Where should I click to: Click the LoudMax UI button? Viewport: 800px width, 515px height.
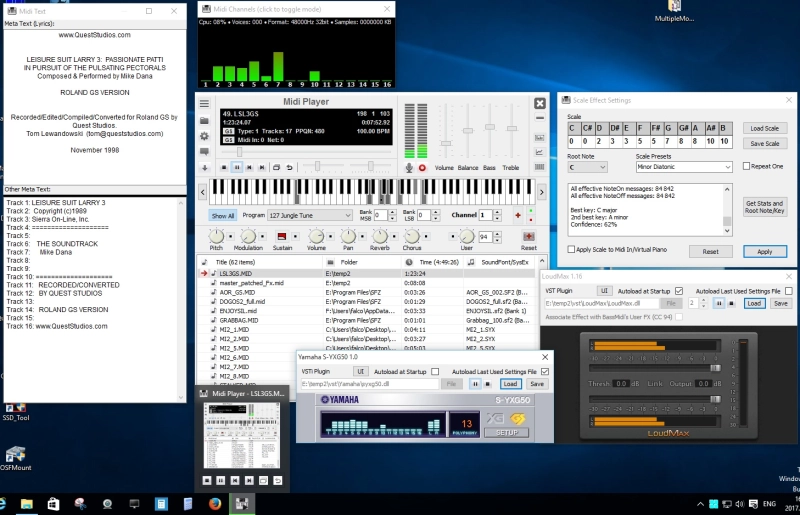[x=604, y=291]
